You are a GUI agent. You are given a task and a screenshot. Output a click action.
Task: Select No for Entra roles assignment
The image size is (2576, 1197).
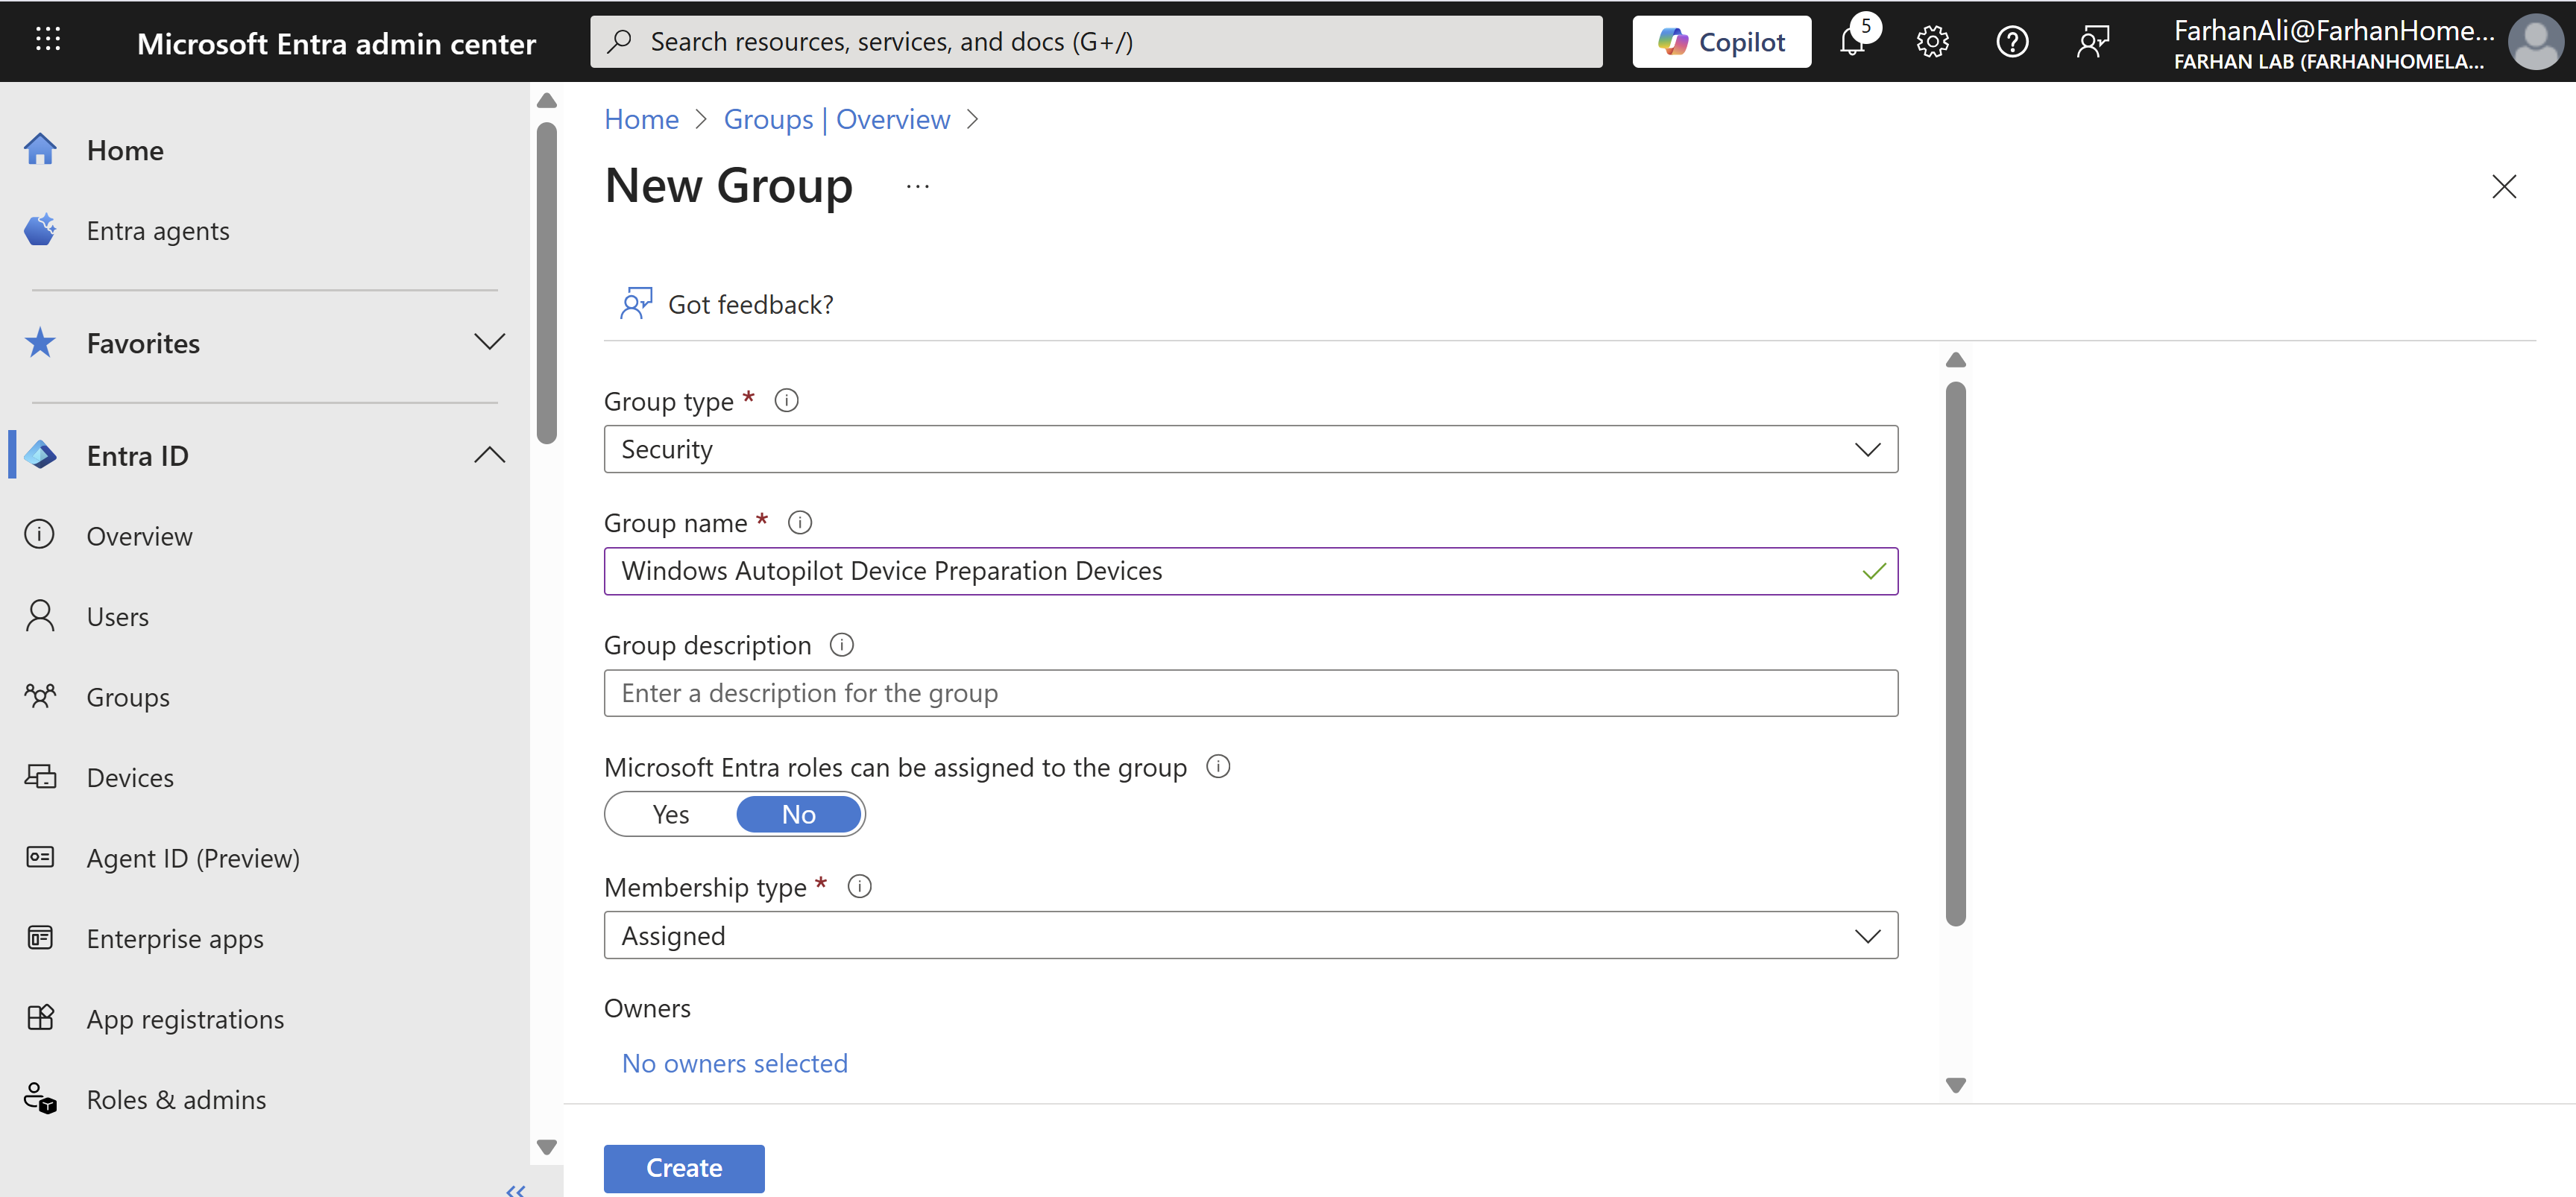pos(798,814)
